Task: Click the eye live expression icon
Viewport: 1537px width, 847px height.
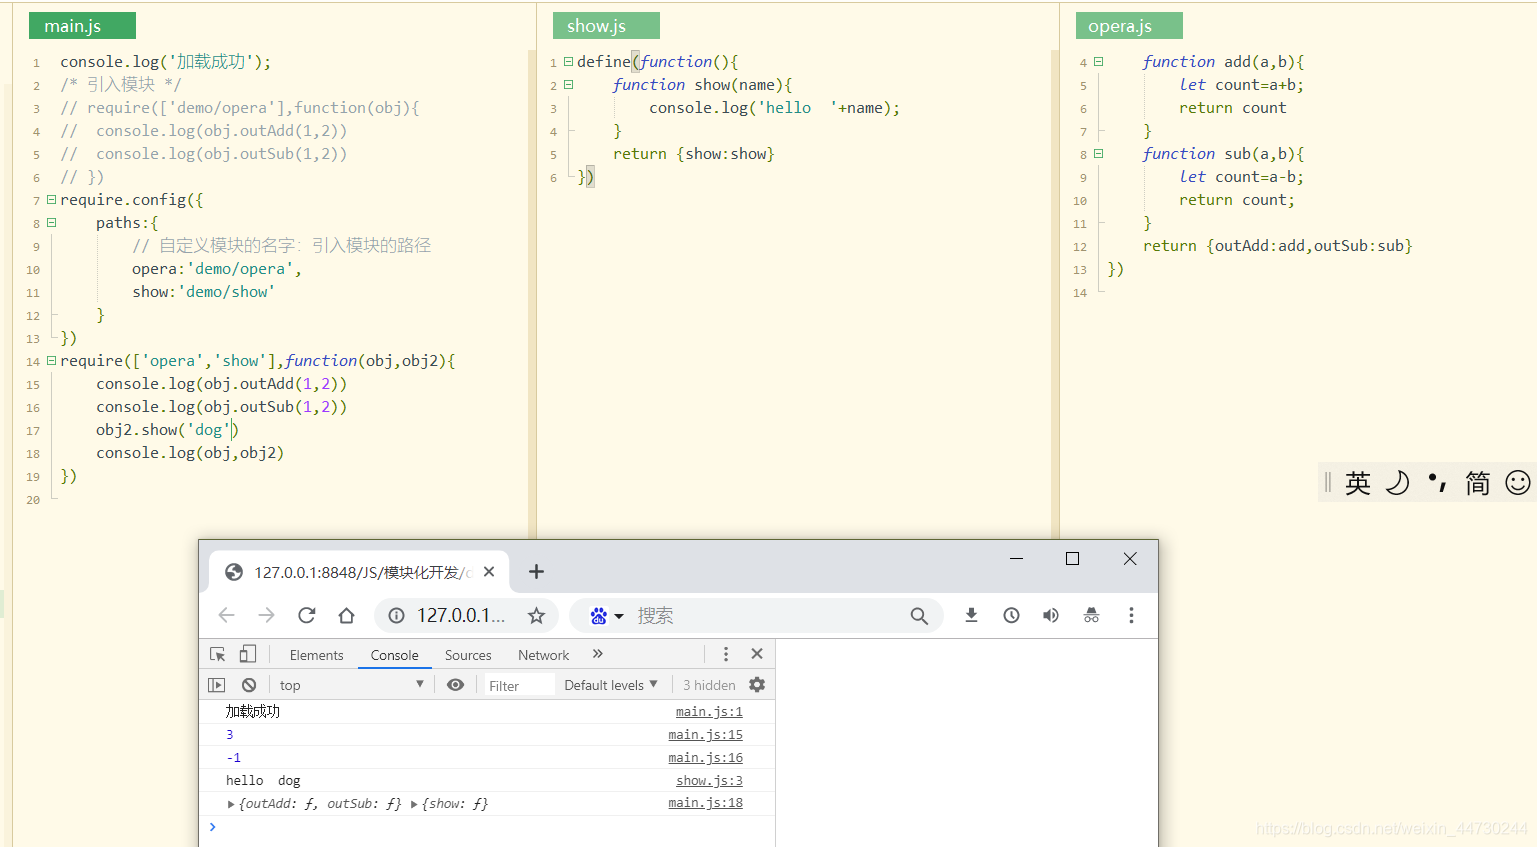Action: [455, 685]
